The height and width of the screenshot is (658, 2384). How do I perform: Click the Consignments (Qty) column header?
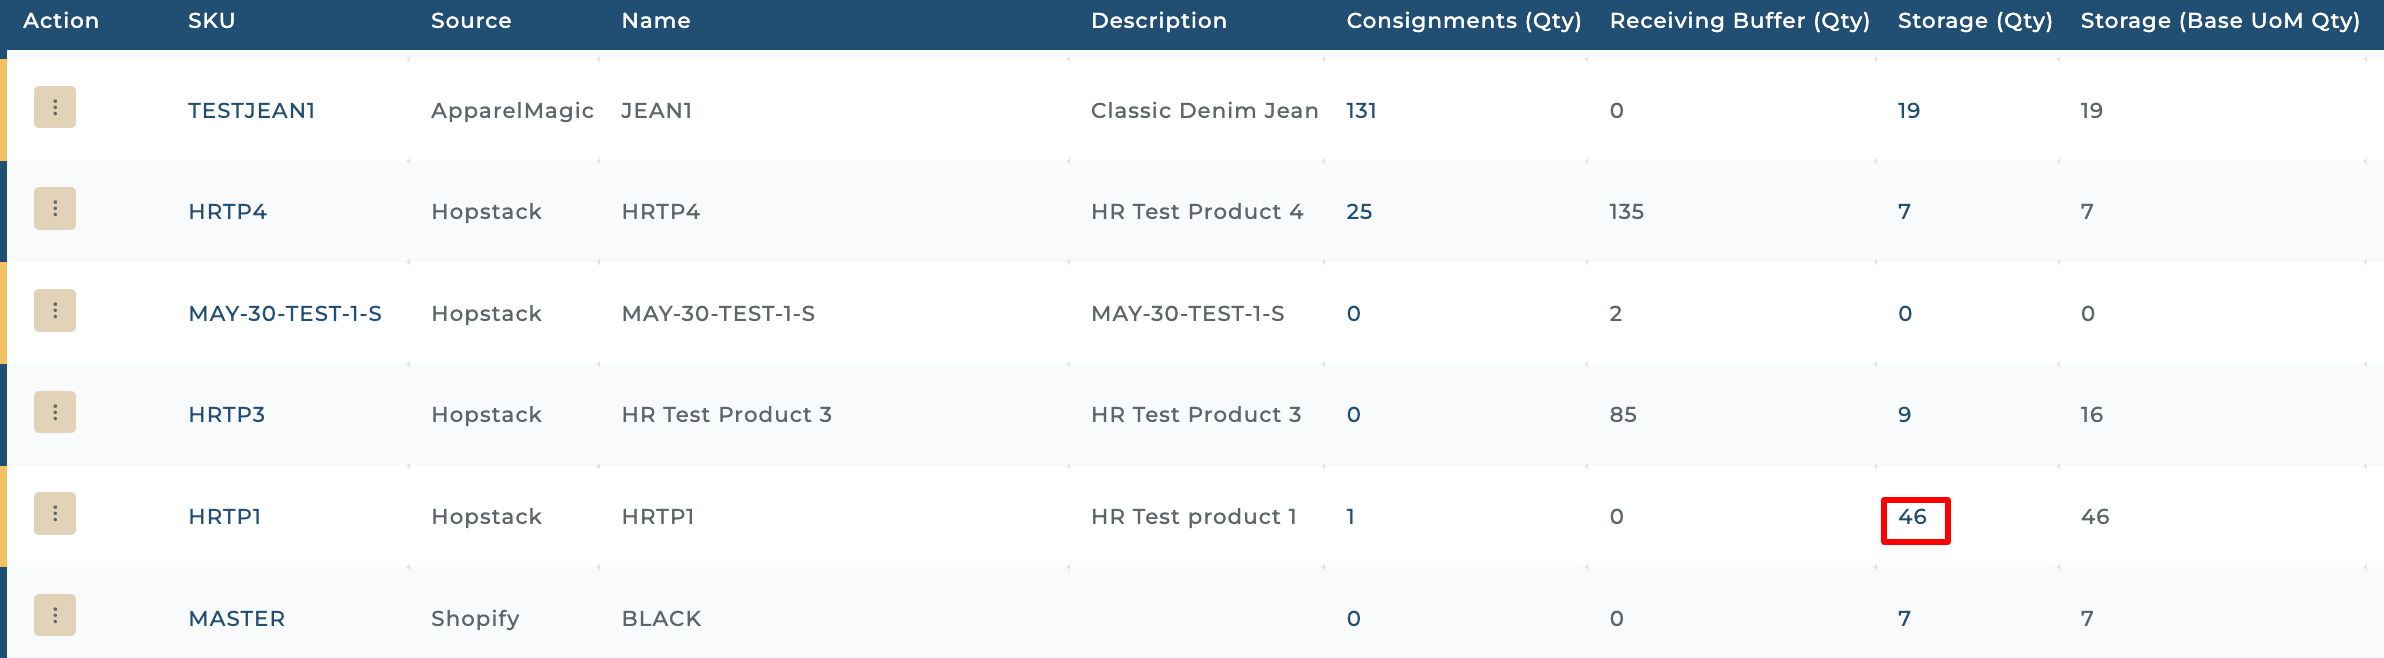(1463, 21)
